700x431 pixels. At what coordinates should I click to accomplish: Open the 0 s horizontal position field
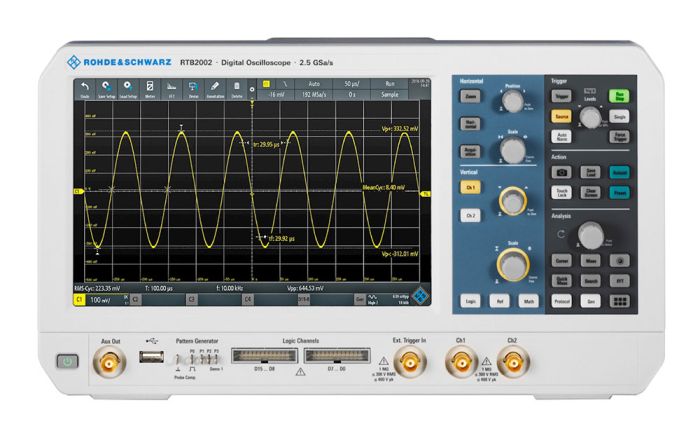click(x=352, y=95)
